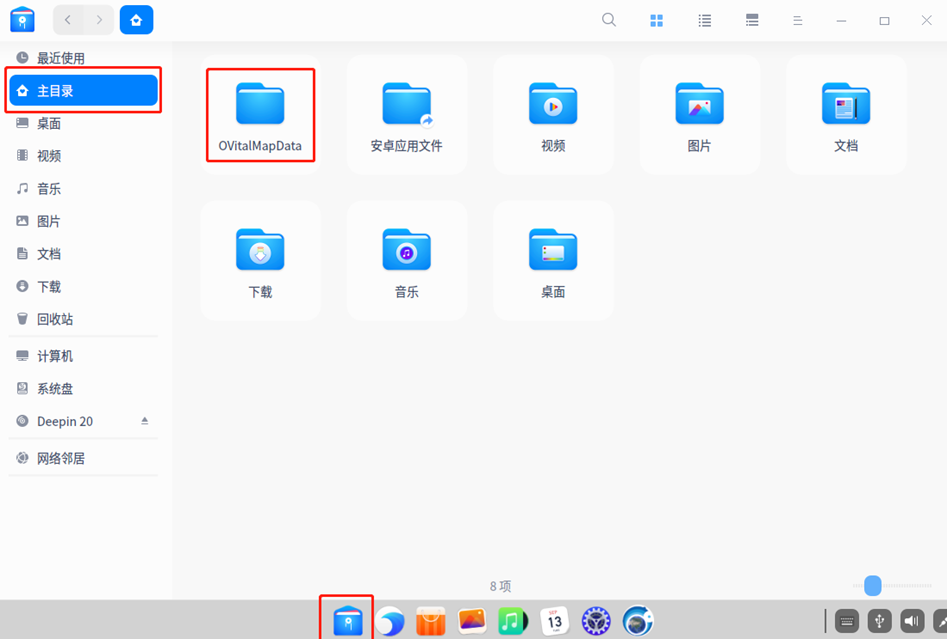947x639 pixels.
Task: Toggle the volume icon in tray
Action: (912, 621)
